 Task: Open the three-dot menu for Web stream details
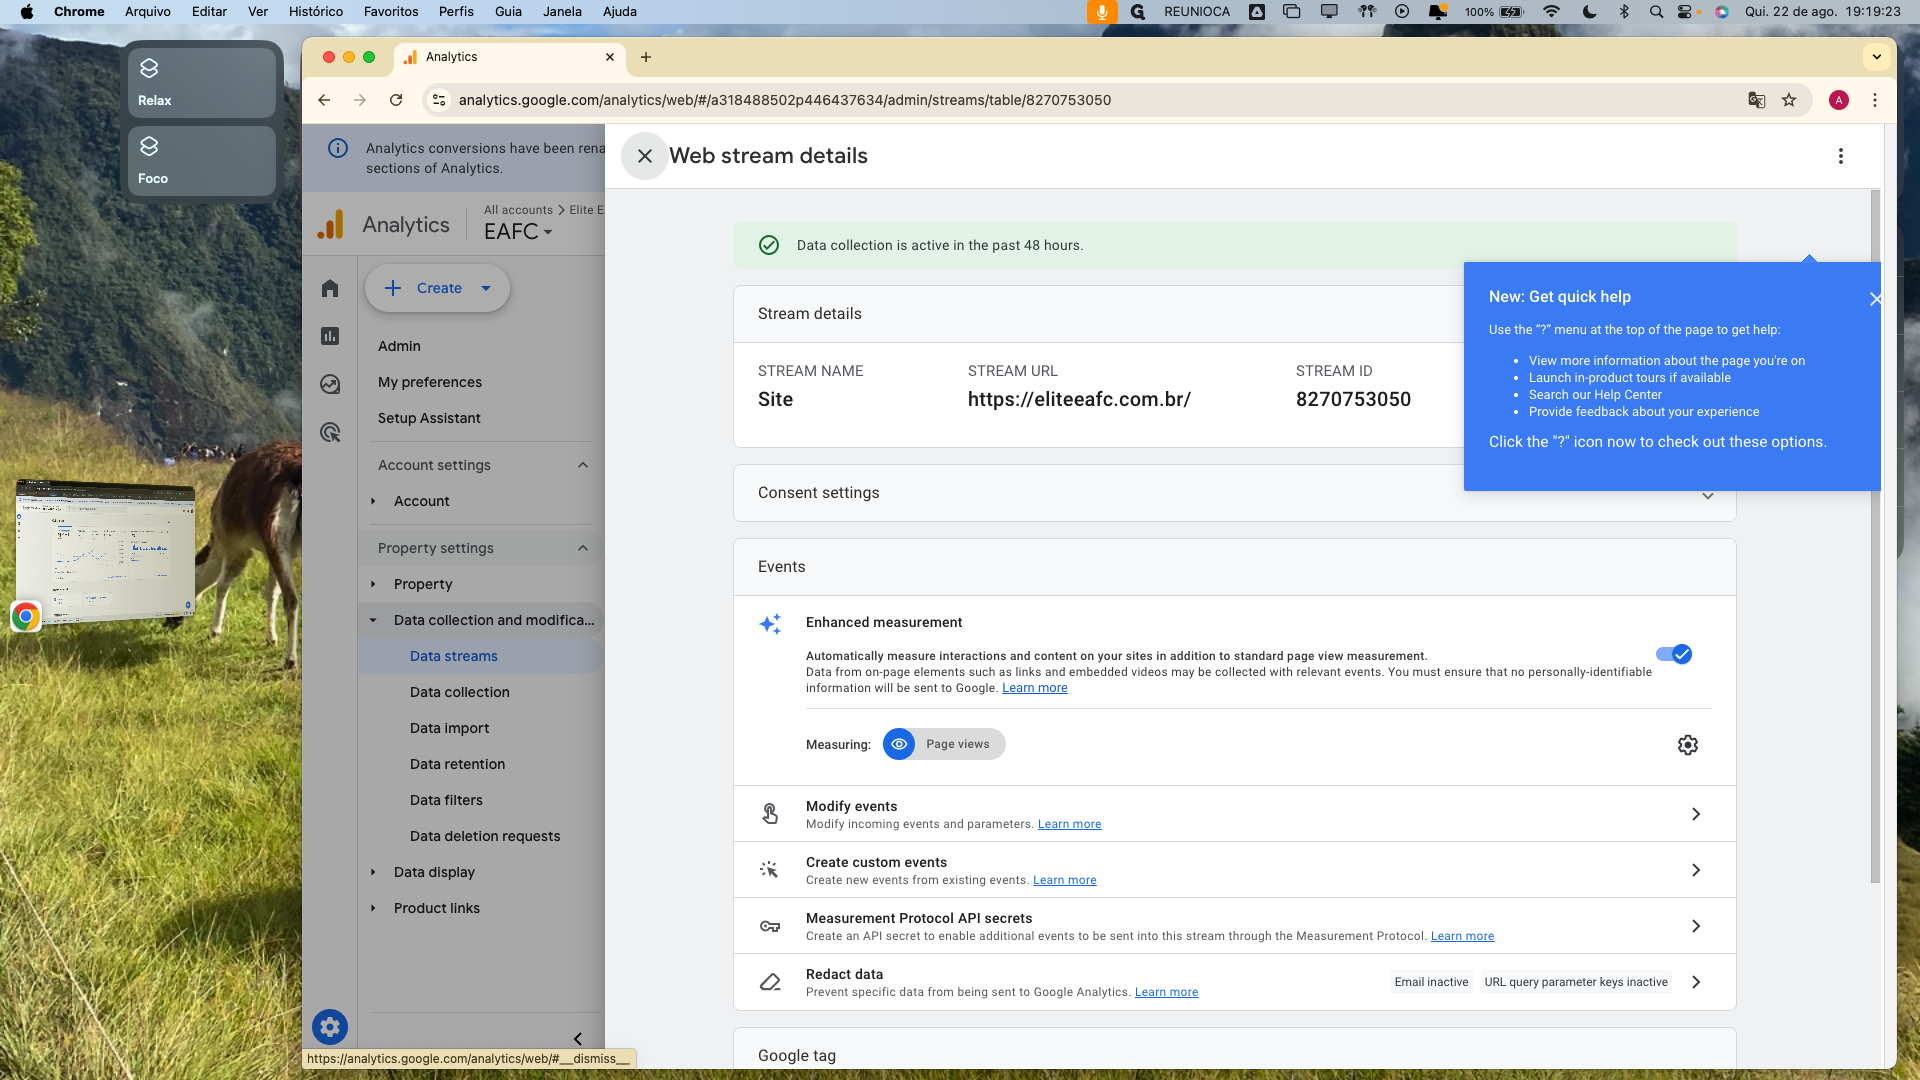click(1840, 156)
